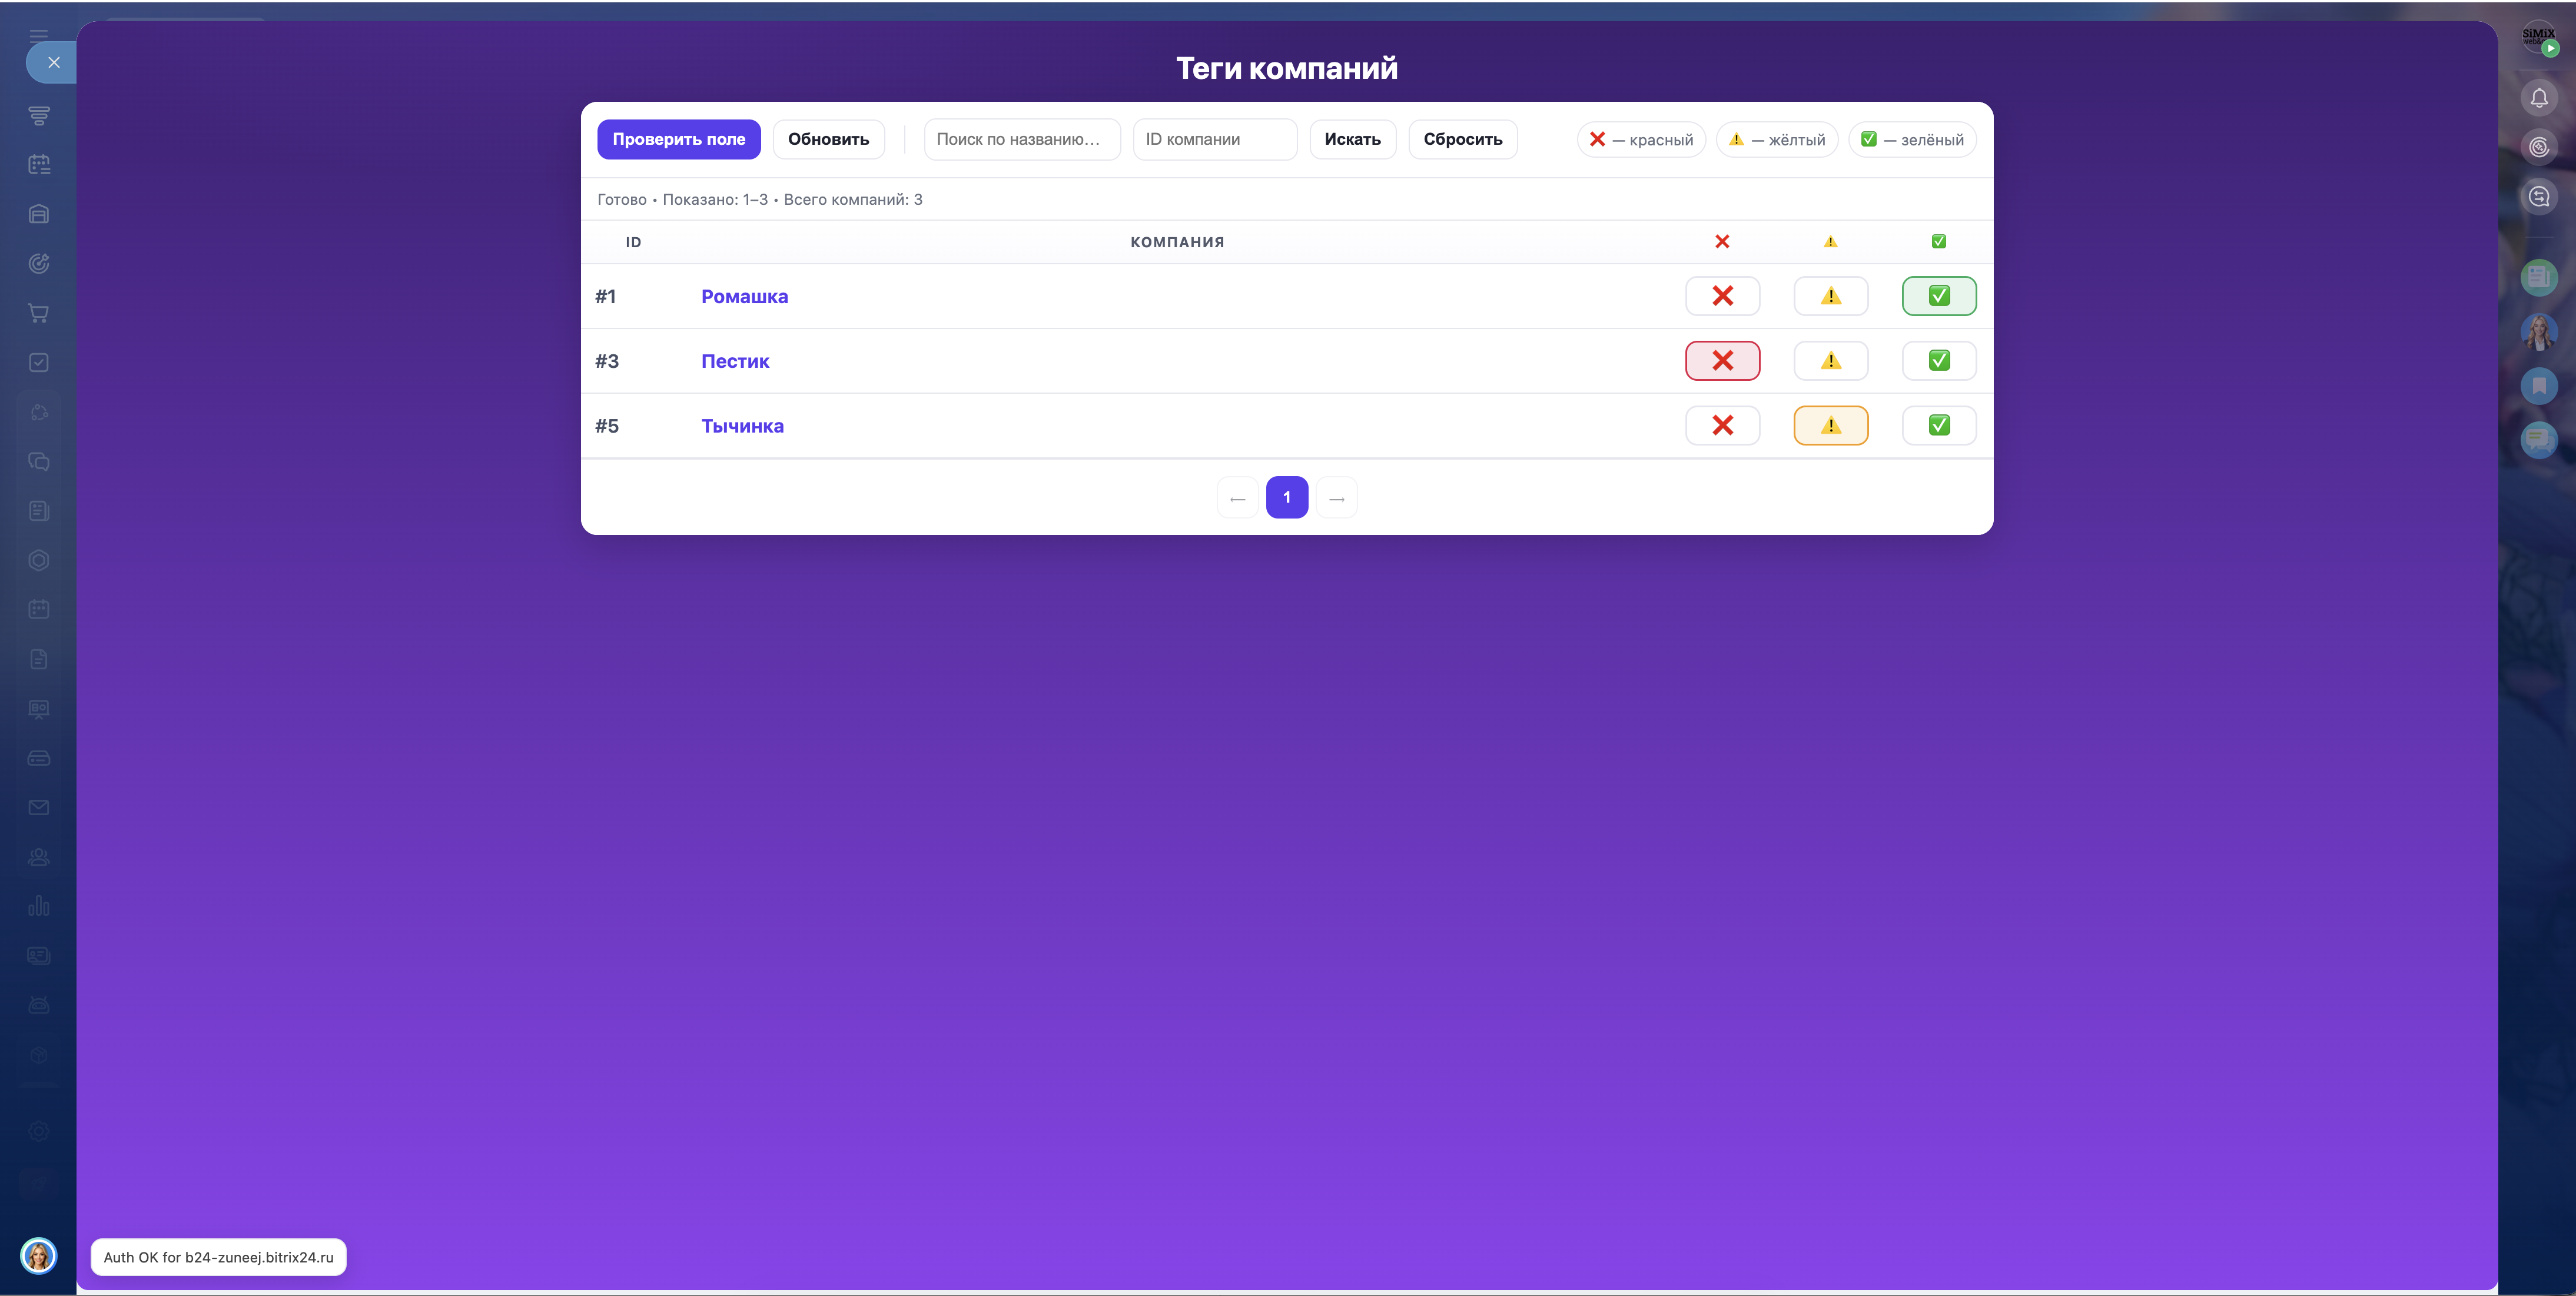Go to next page arrow

point(1336,498)
